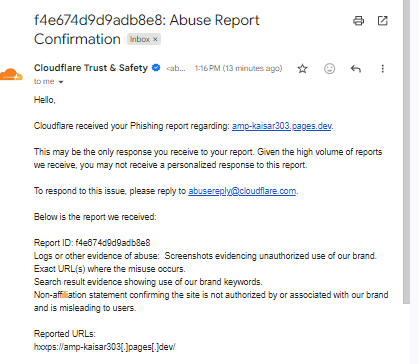The width and height of the screenshot is (419, 364).
Task: Open the email in a new window
Action: [x=383, y=21]
